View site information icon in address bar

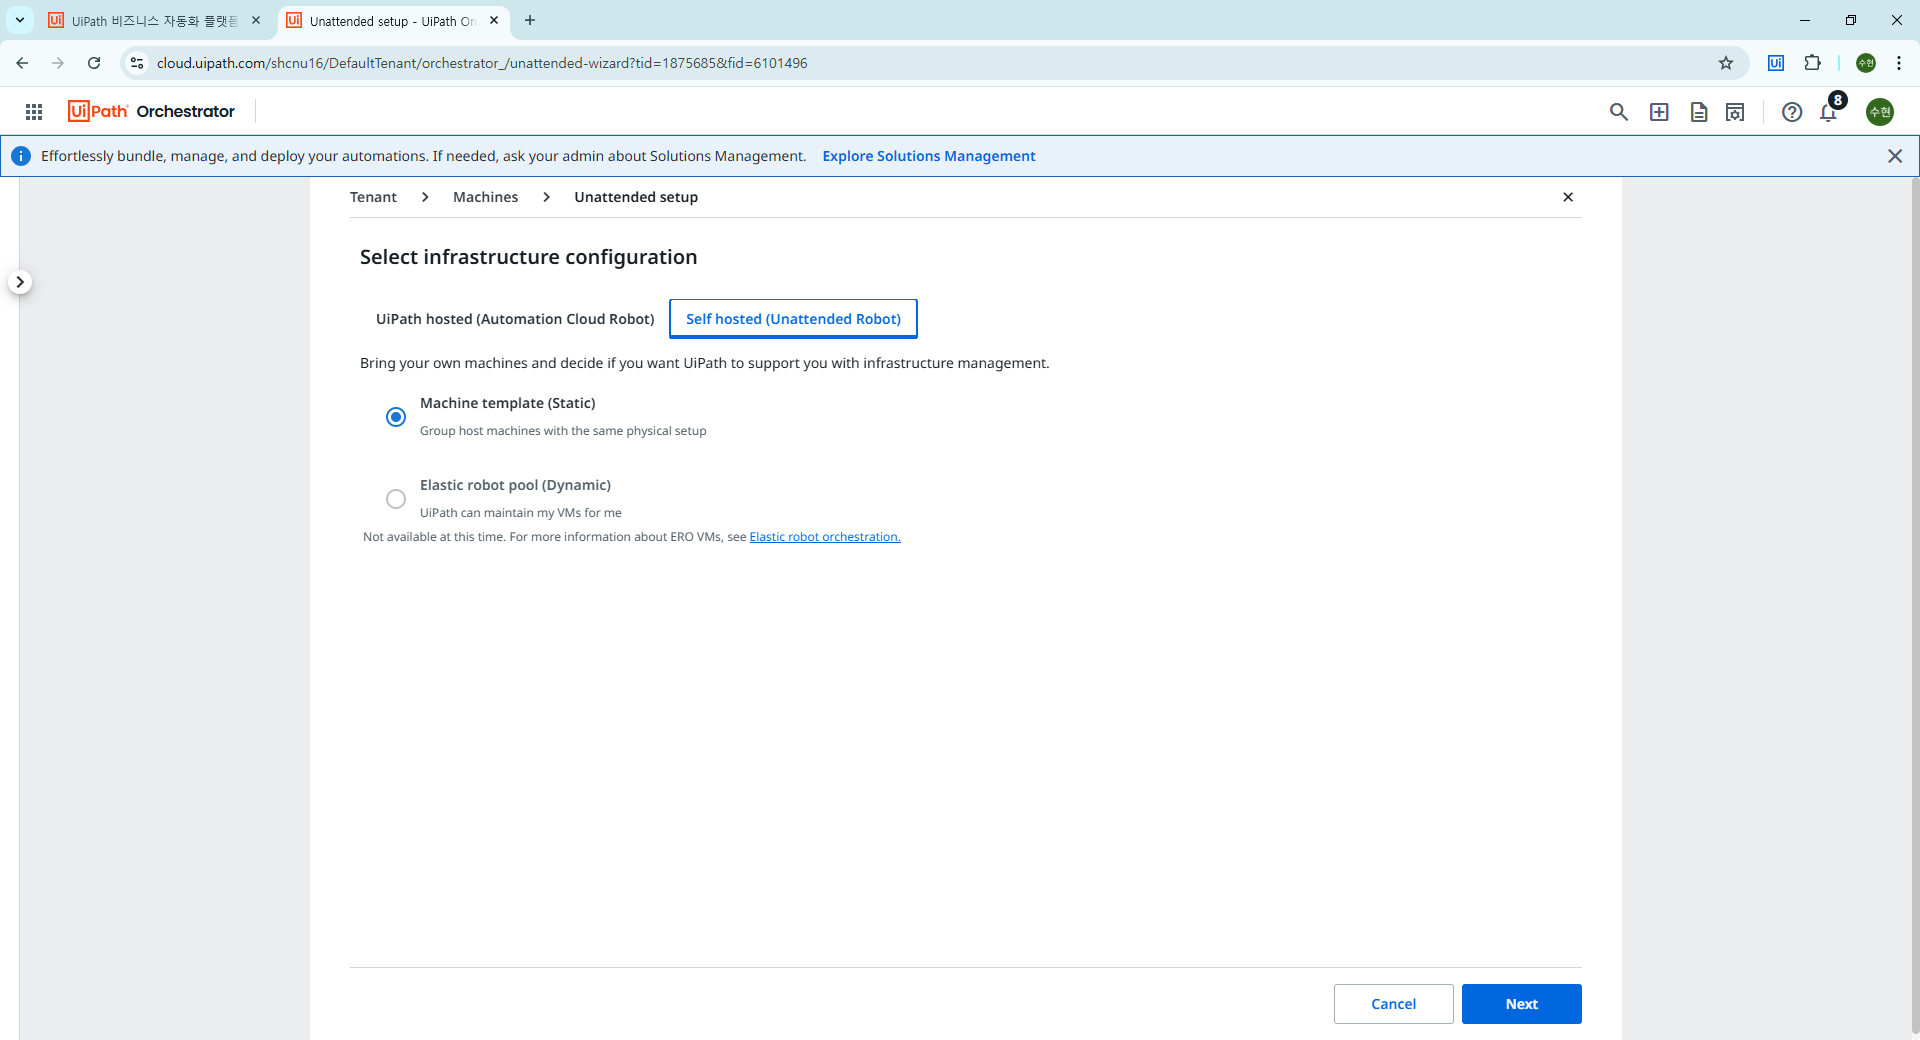click(x=137, y=63)
